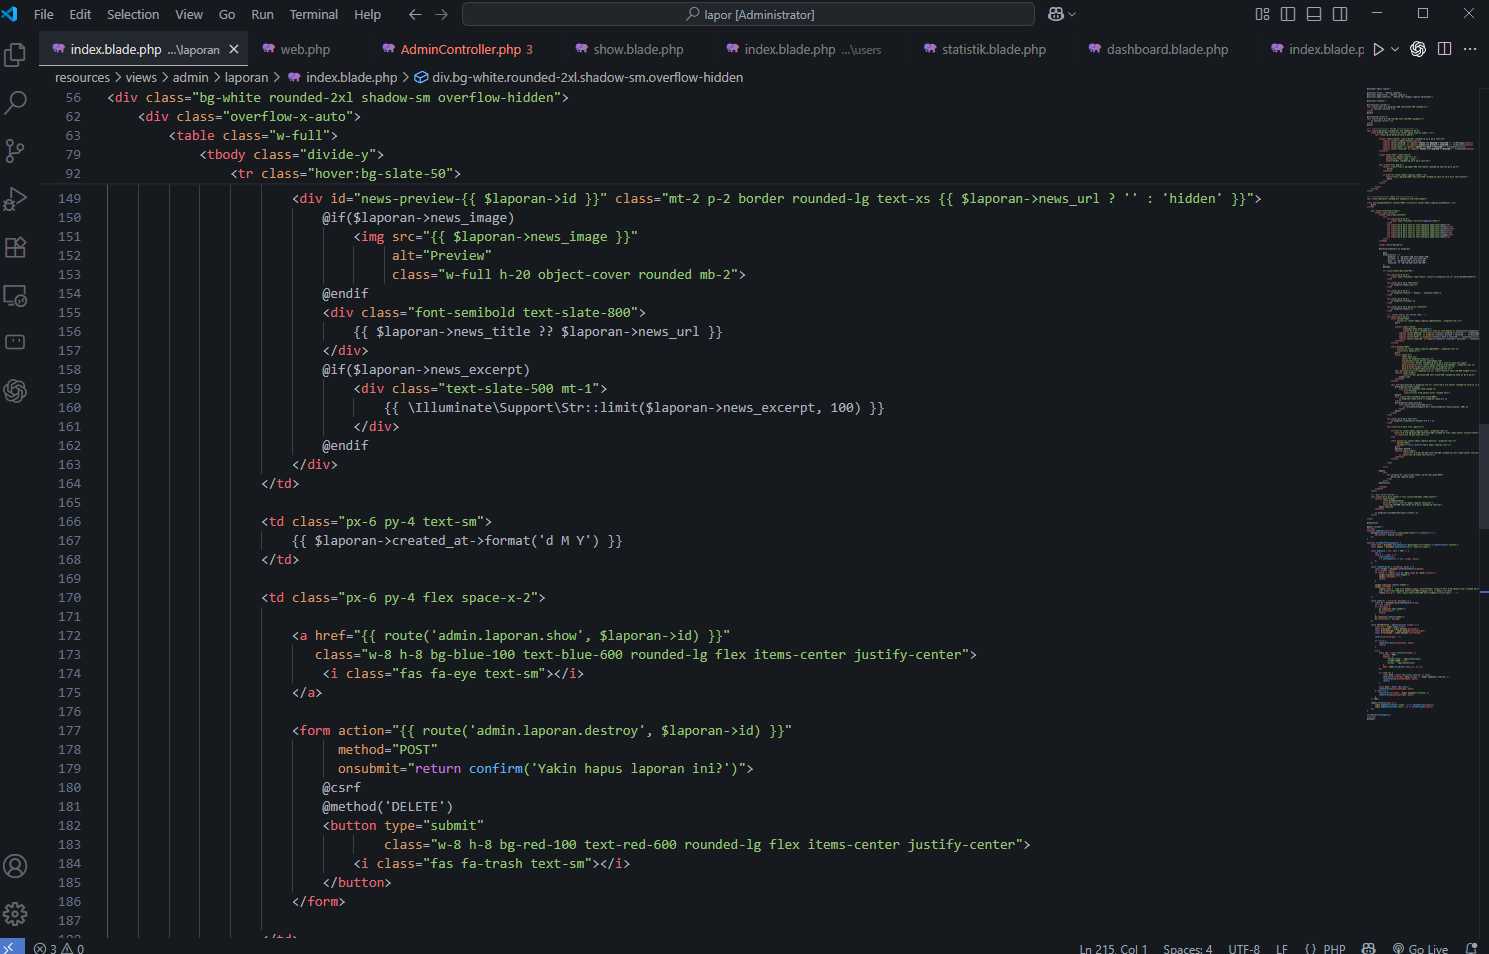Click the vertical scrollbar slider in the editor
1489x954 pixels.
click(1483, 470)
